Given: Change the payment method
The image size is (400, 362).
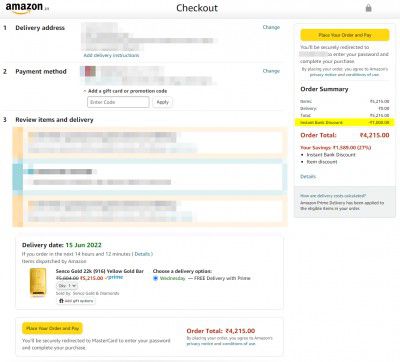Looking at the screenshot, I should coord(271,71).
